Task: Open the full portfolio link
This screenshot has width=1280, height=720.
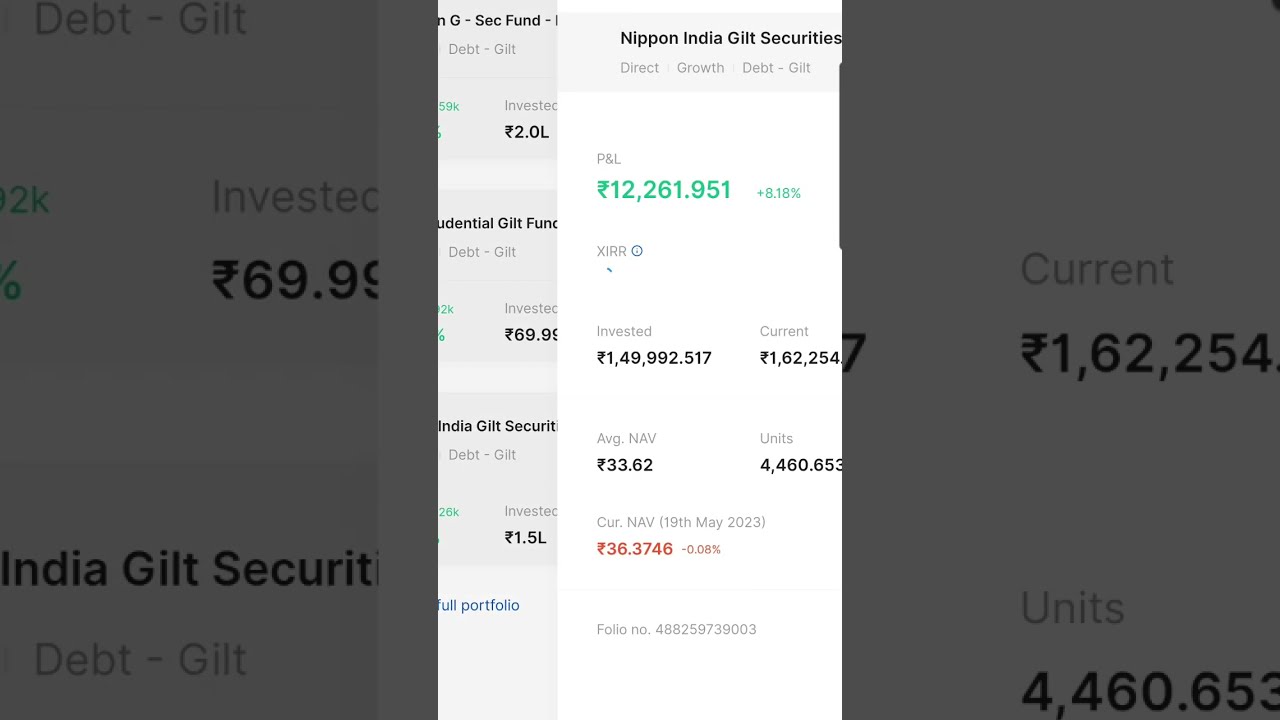Action: pyautogui.click(x=479, y=605)
